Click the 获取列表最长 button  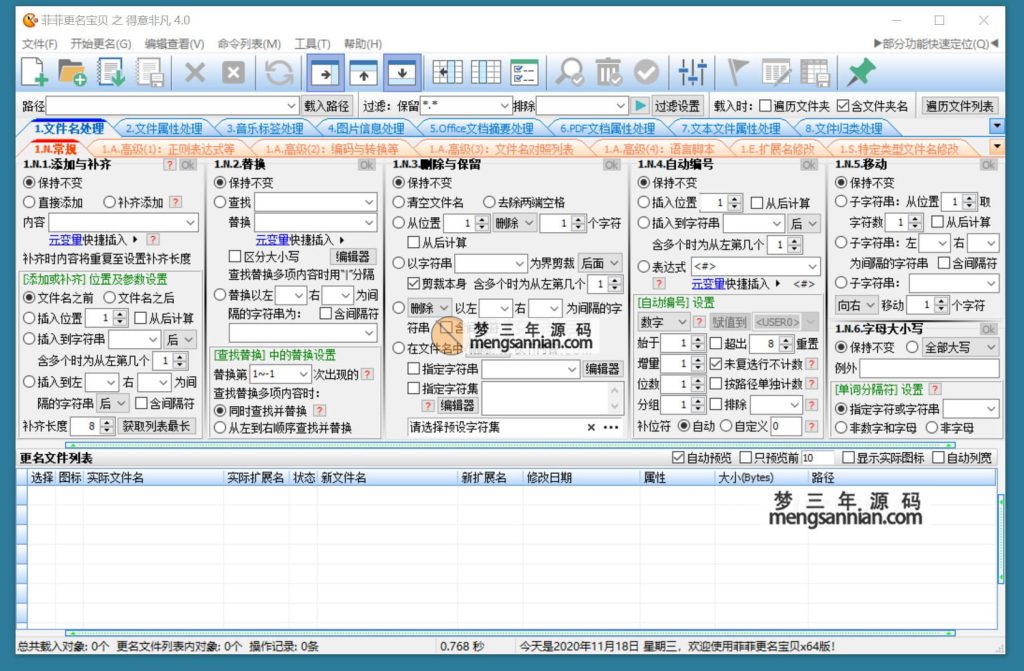pyautogui.click(x=157, y=427)
